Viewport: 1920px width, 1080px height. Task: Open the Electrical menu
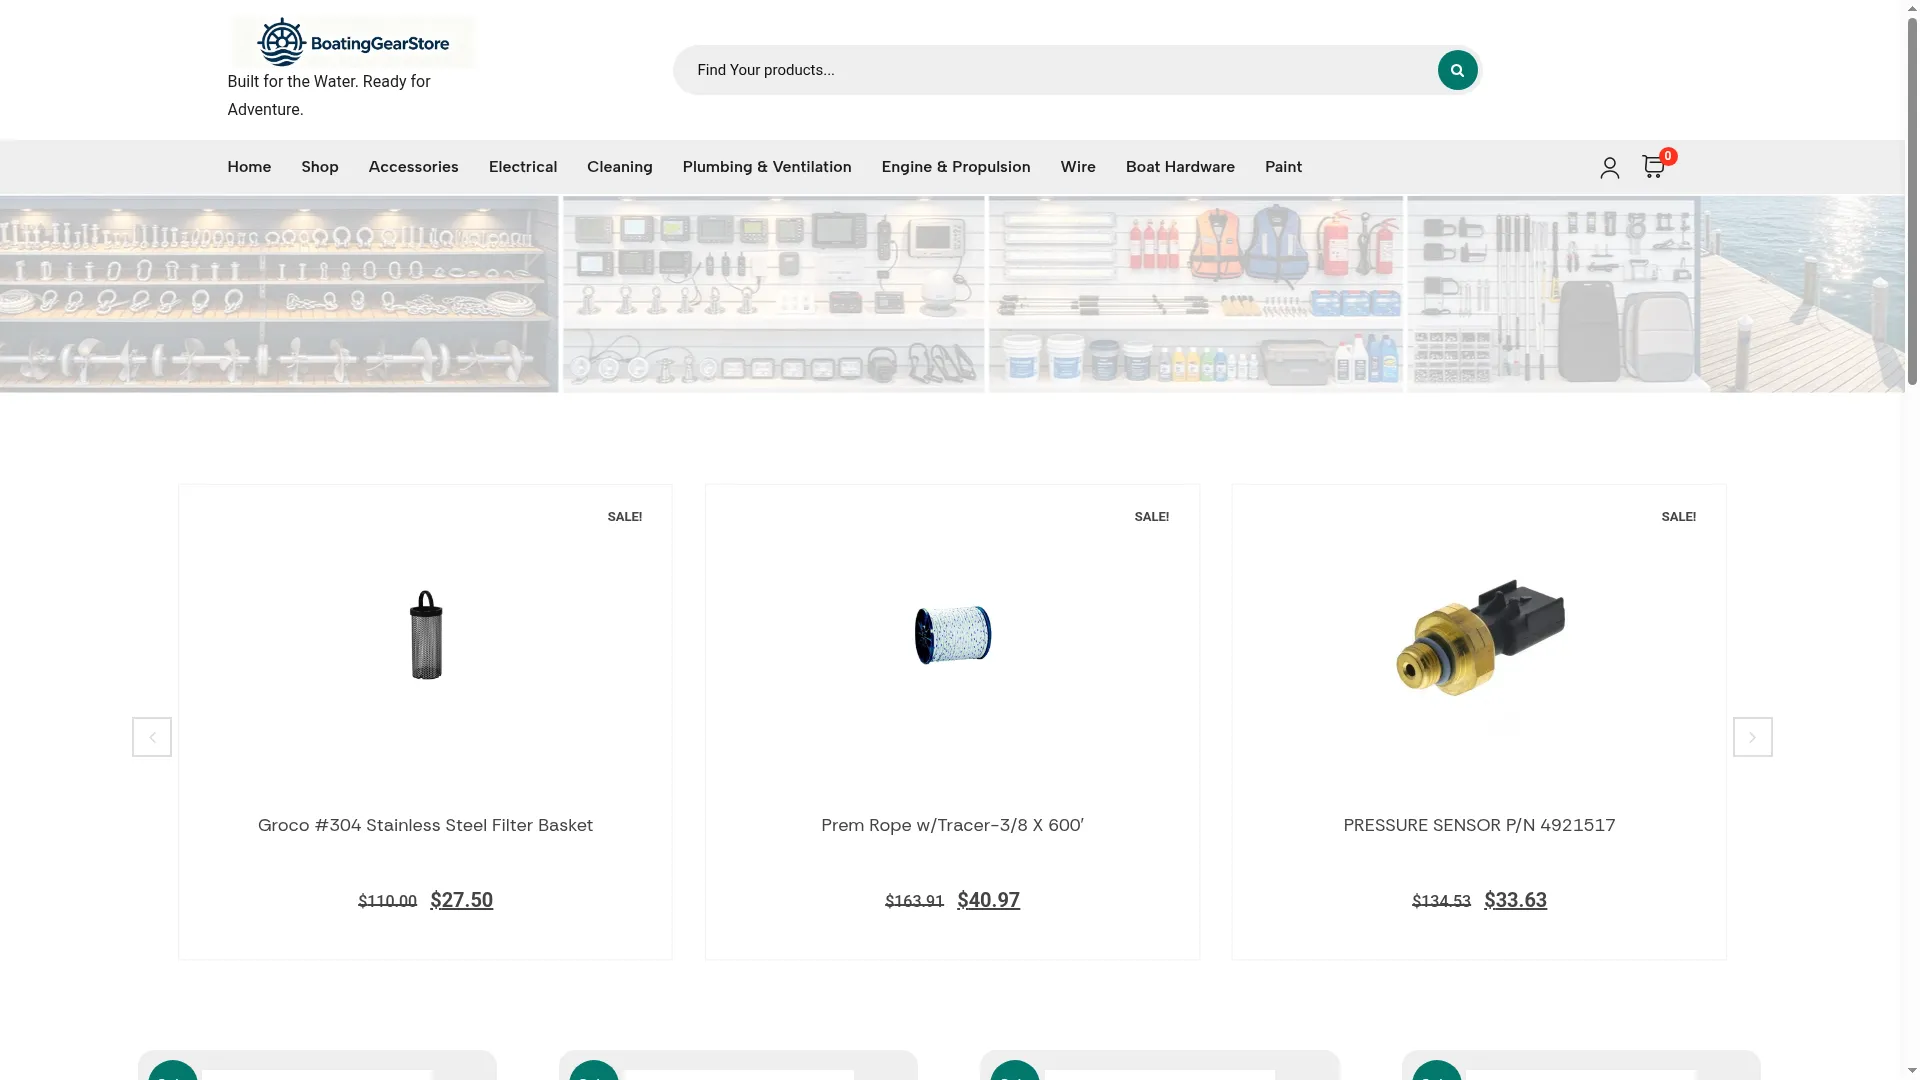click(523, 167)
